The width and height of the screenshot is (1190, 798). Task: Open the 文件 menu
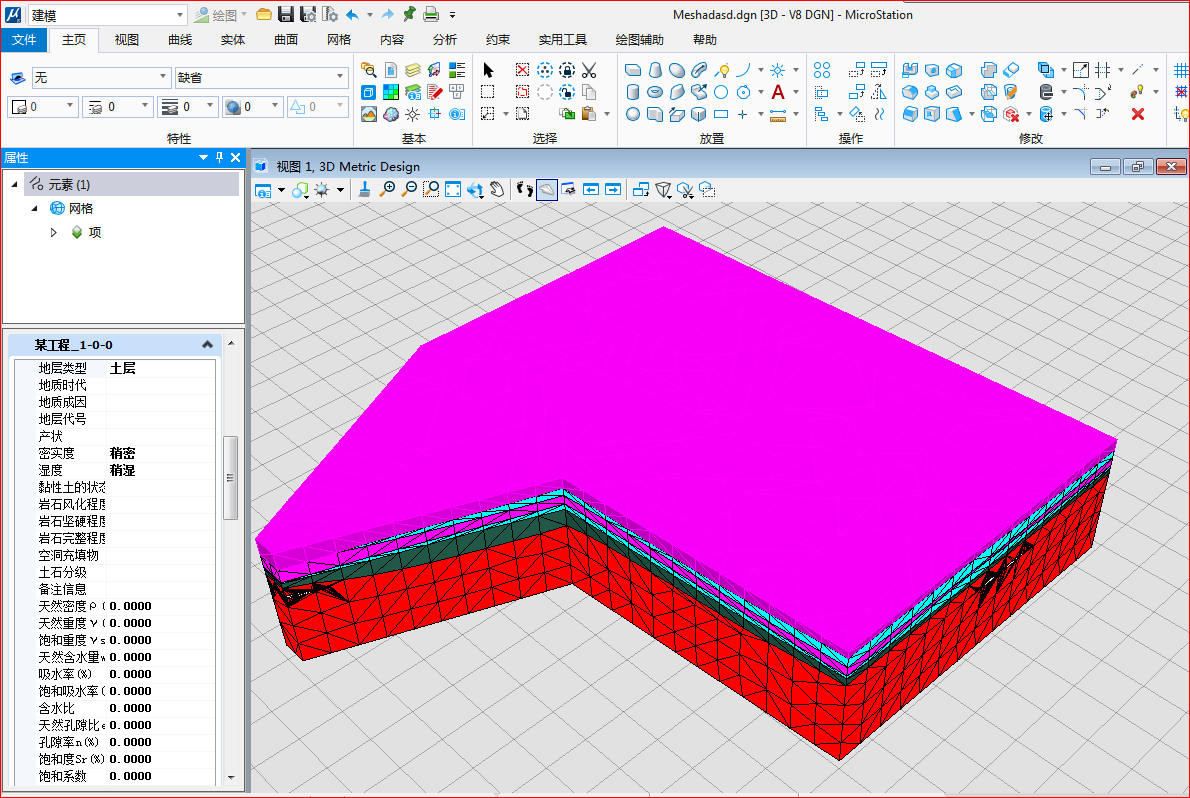24,39
